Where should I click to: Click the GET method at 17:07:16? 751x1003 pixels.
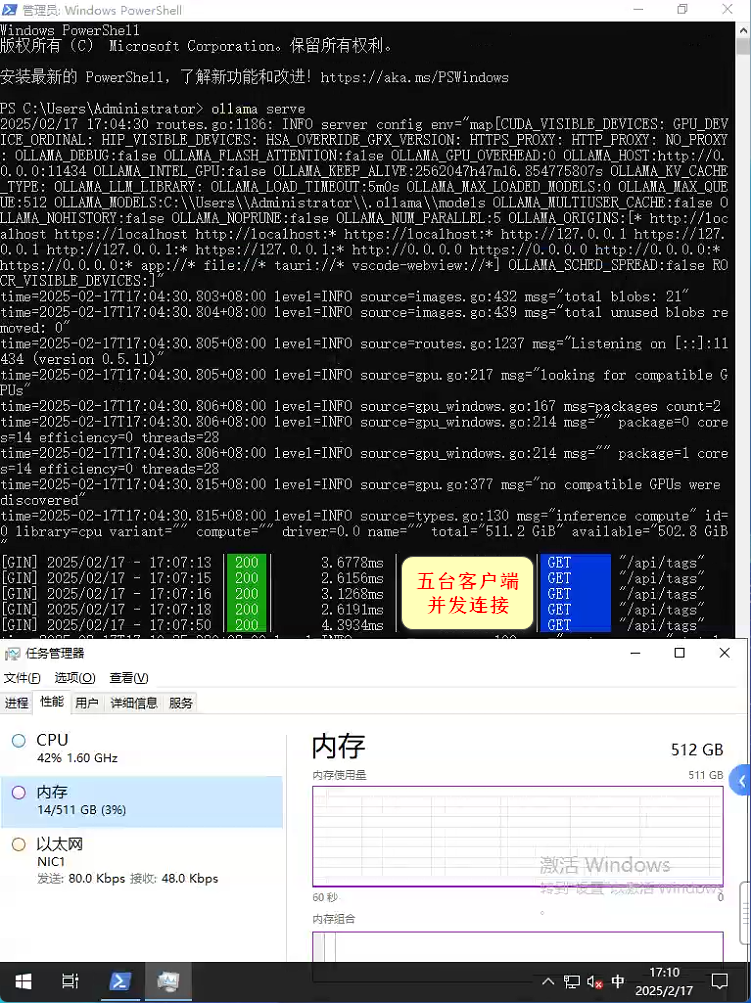(x=559, y=594)
